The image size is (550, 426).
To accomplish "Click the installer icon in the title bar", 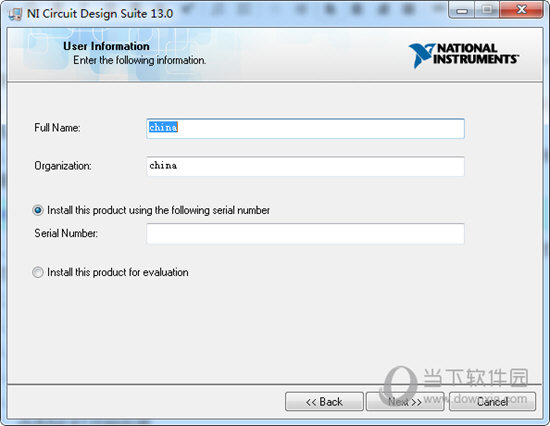I will click(x=15, y=14).
